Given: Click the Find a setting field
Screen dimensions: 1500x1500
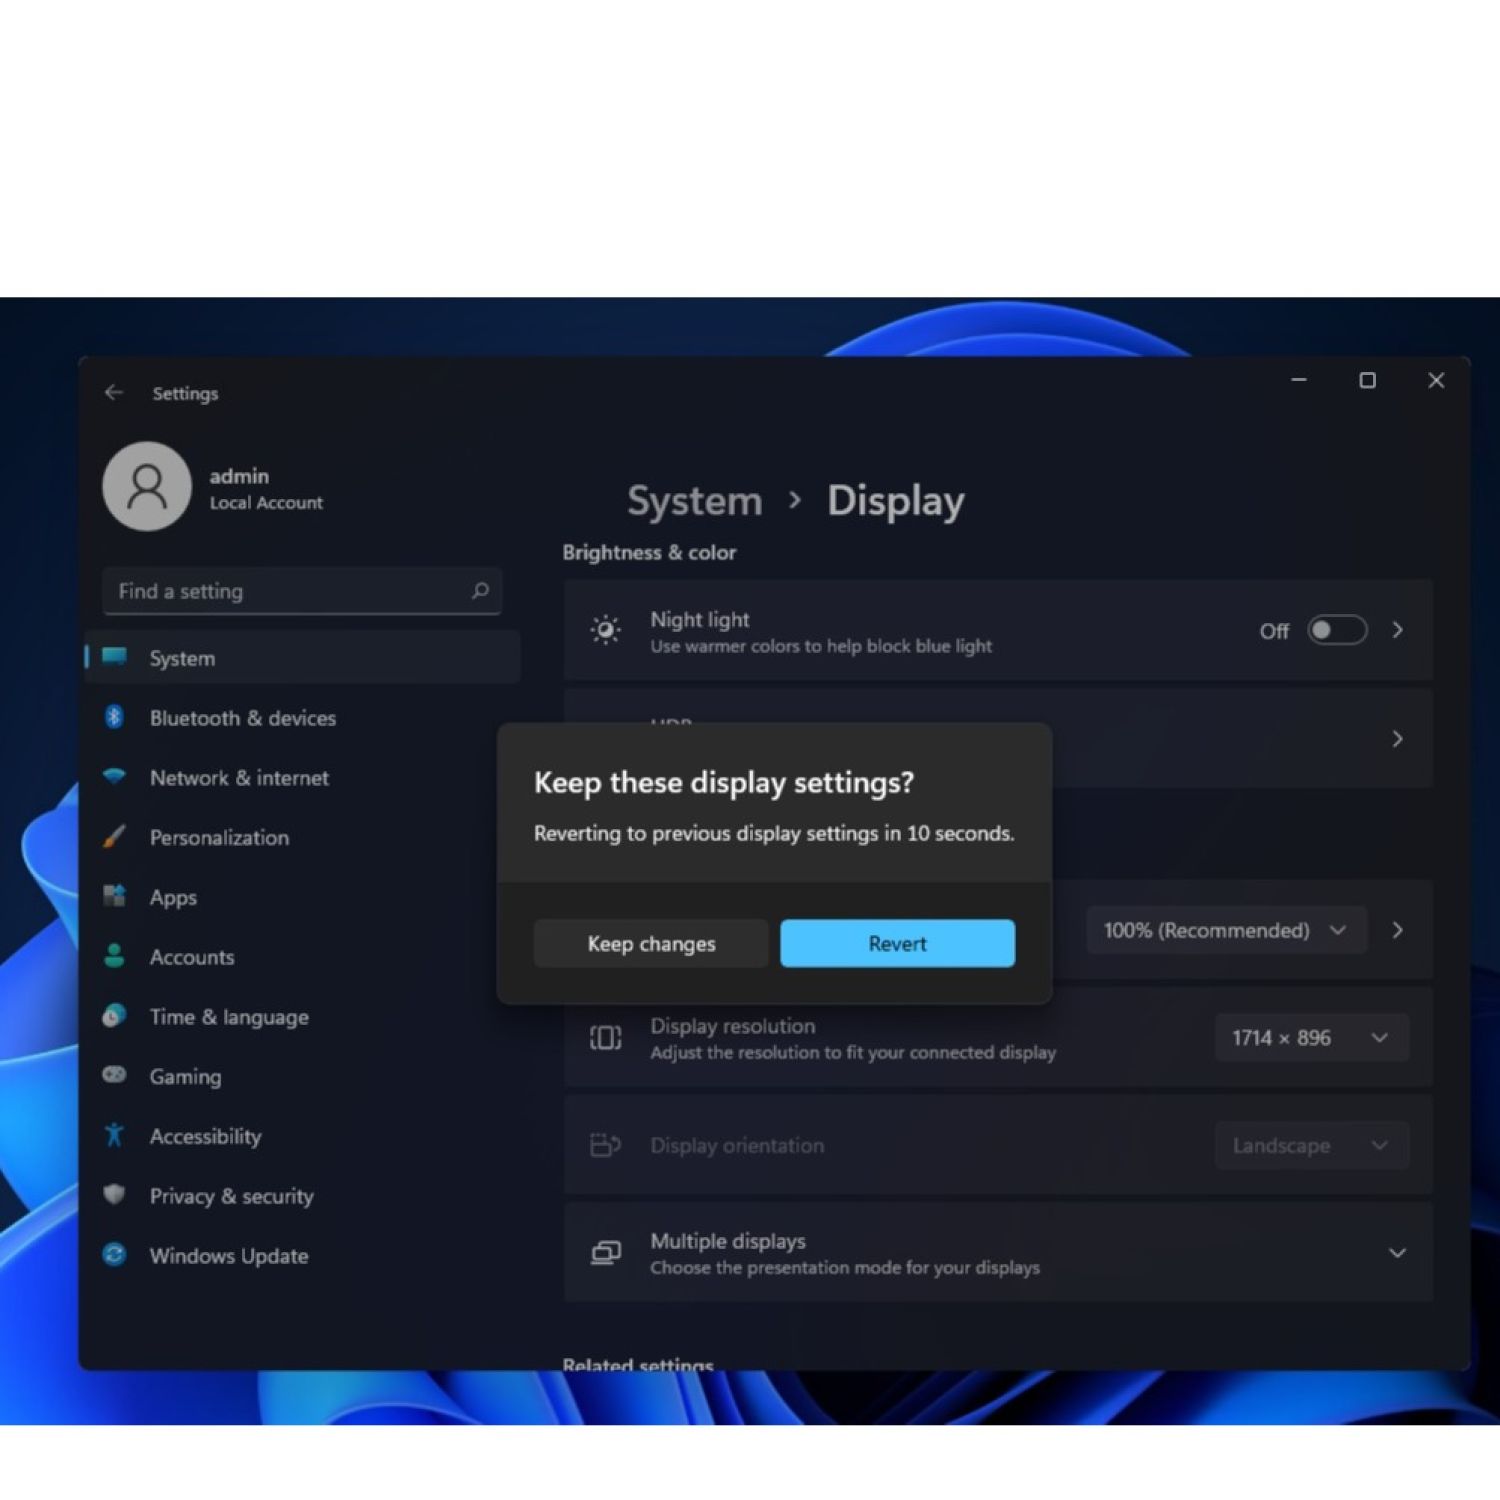Looking at the screenshot, I should click(x=290, y=591).
